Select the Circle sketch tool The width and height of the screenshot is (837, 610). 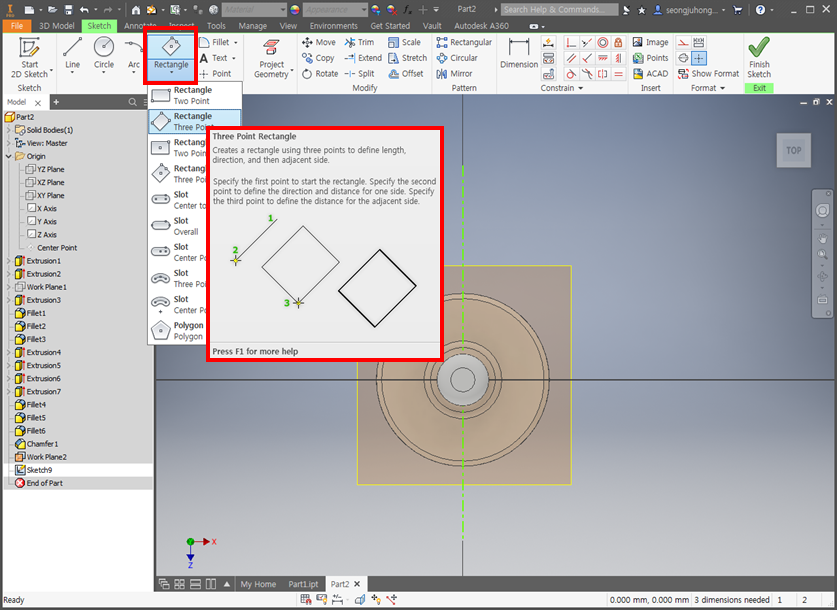[104, 54]
